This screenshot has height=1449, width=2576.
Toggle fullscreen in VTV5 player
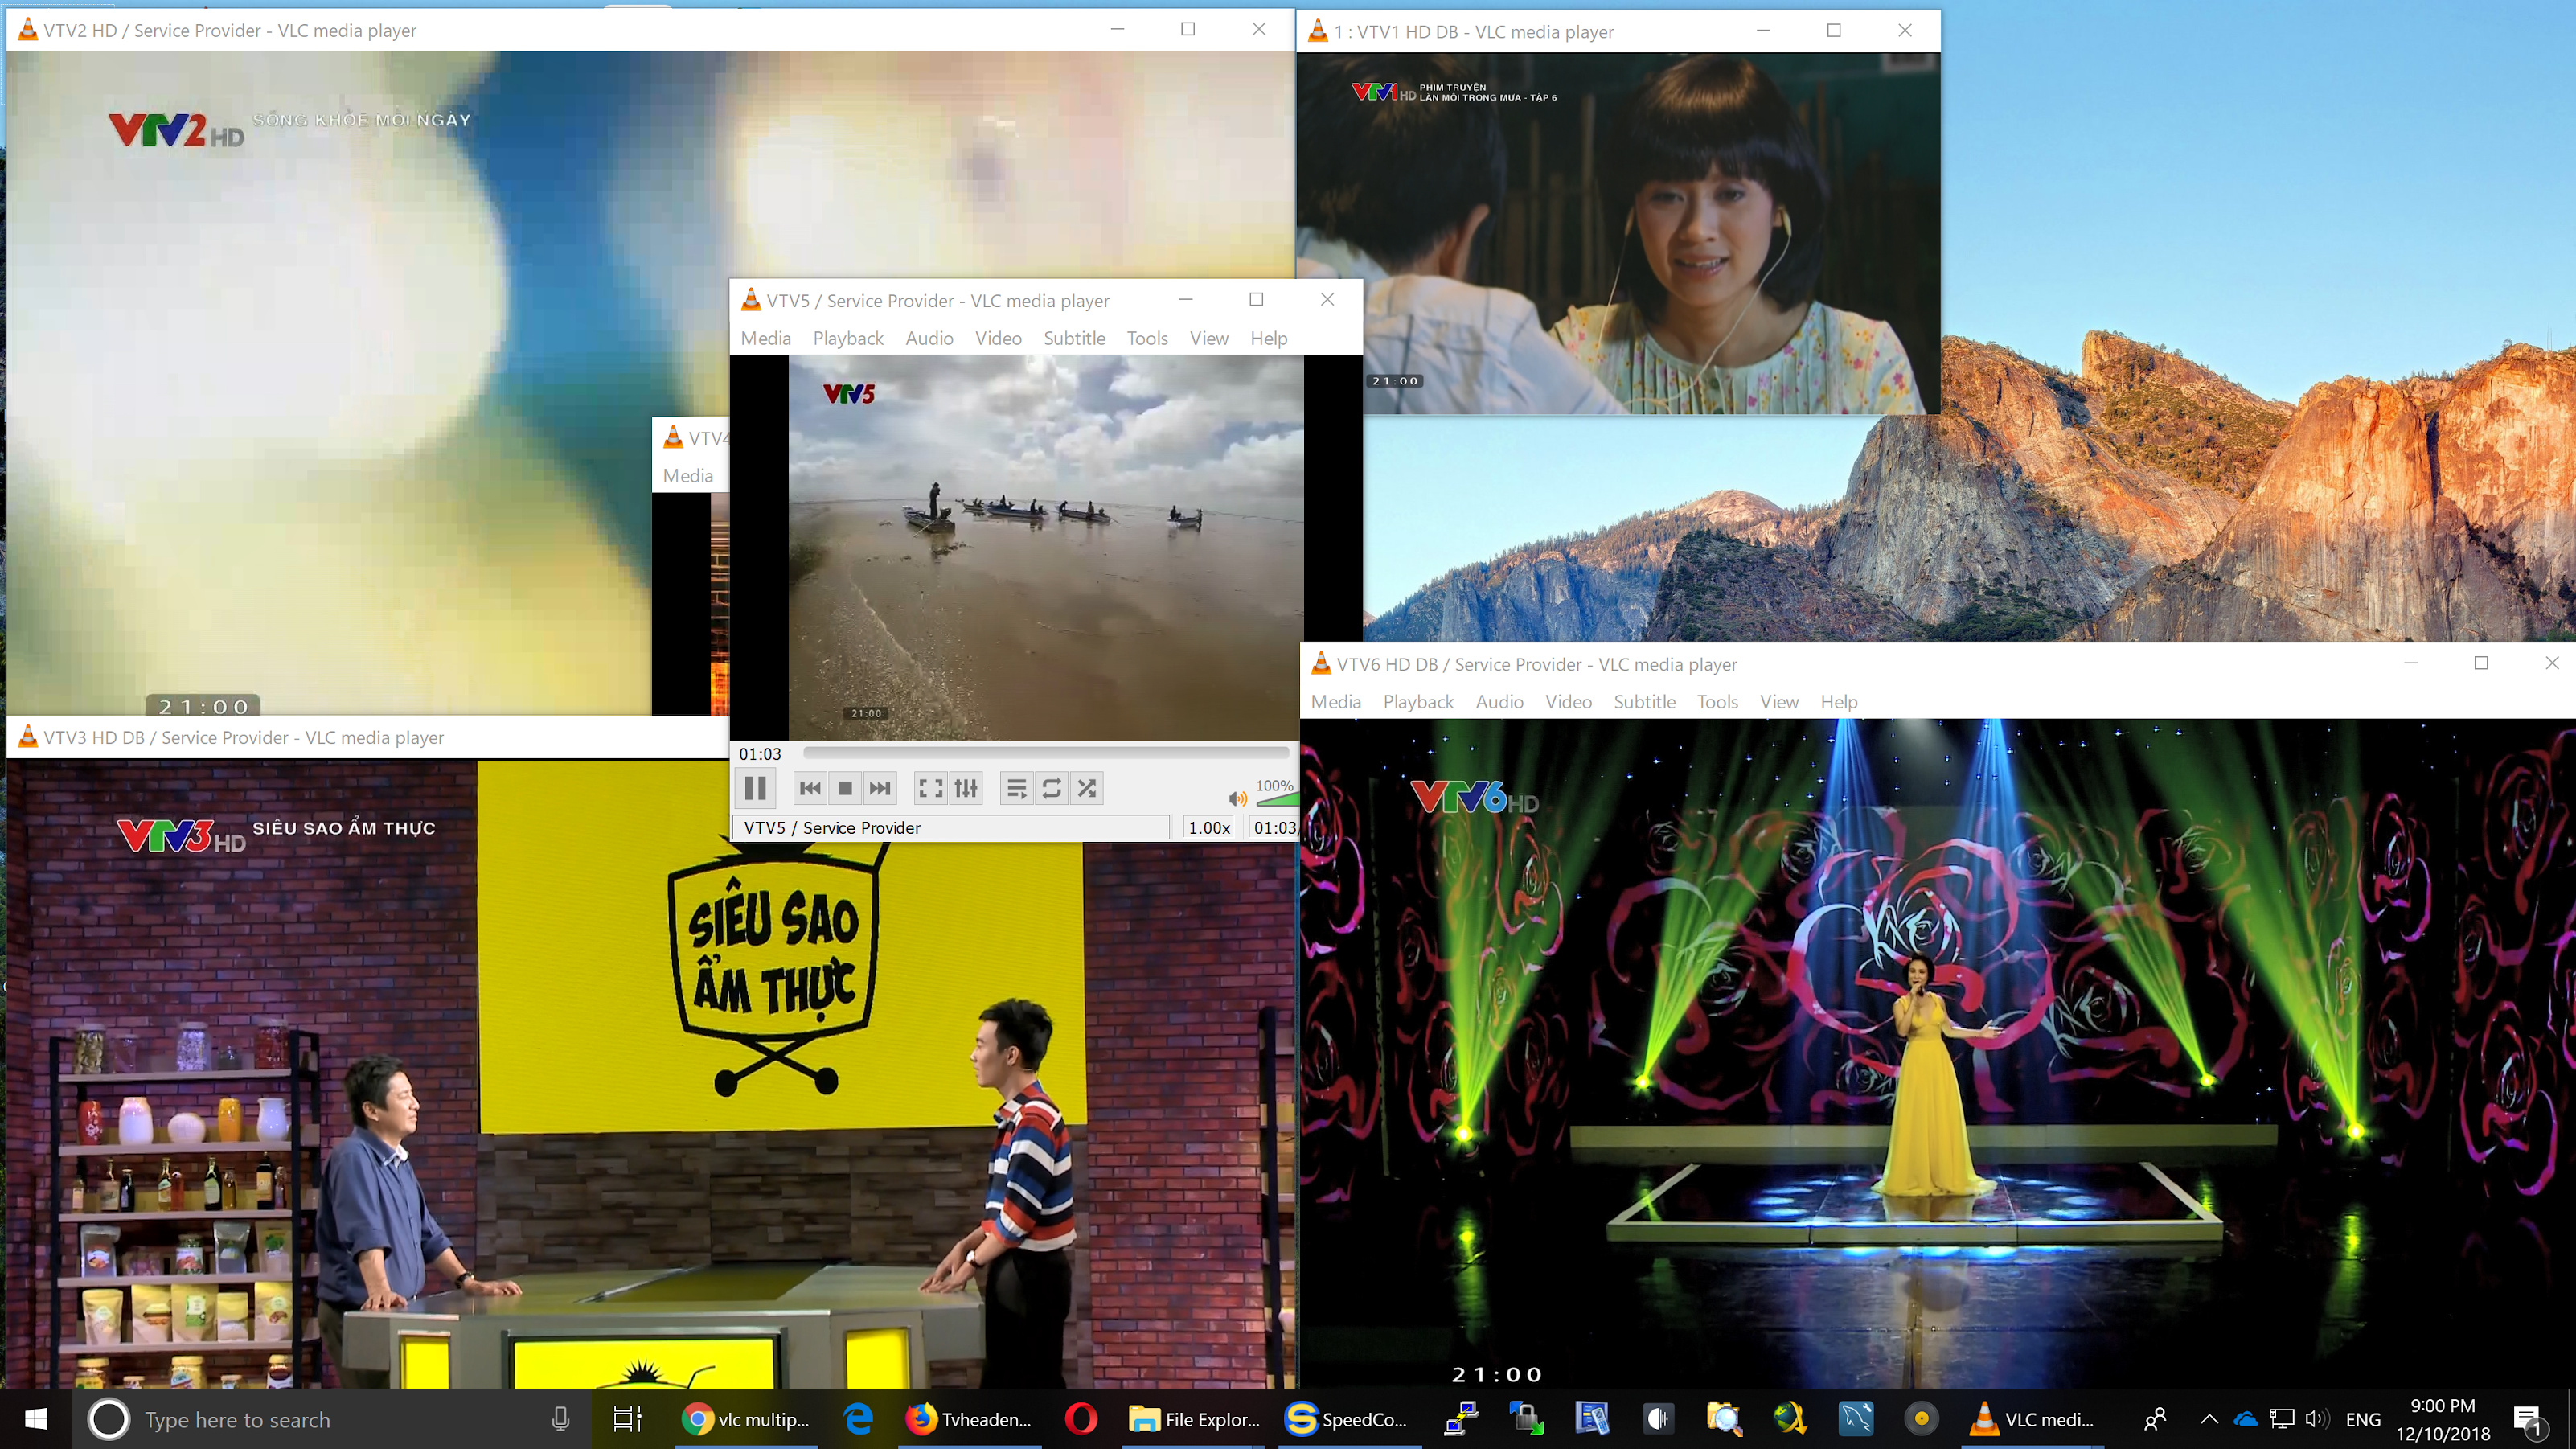930,789
